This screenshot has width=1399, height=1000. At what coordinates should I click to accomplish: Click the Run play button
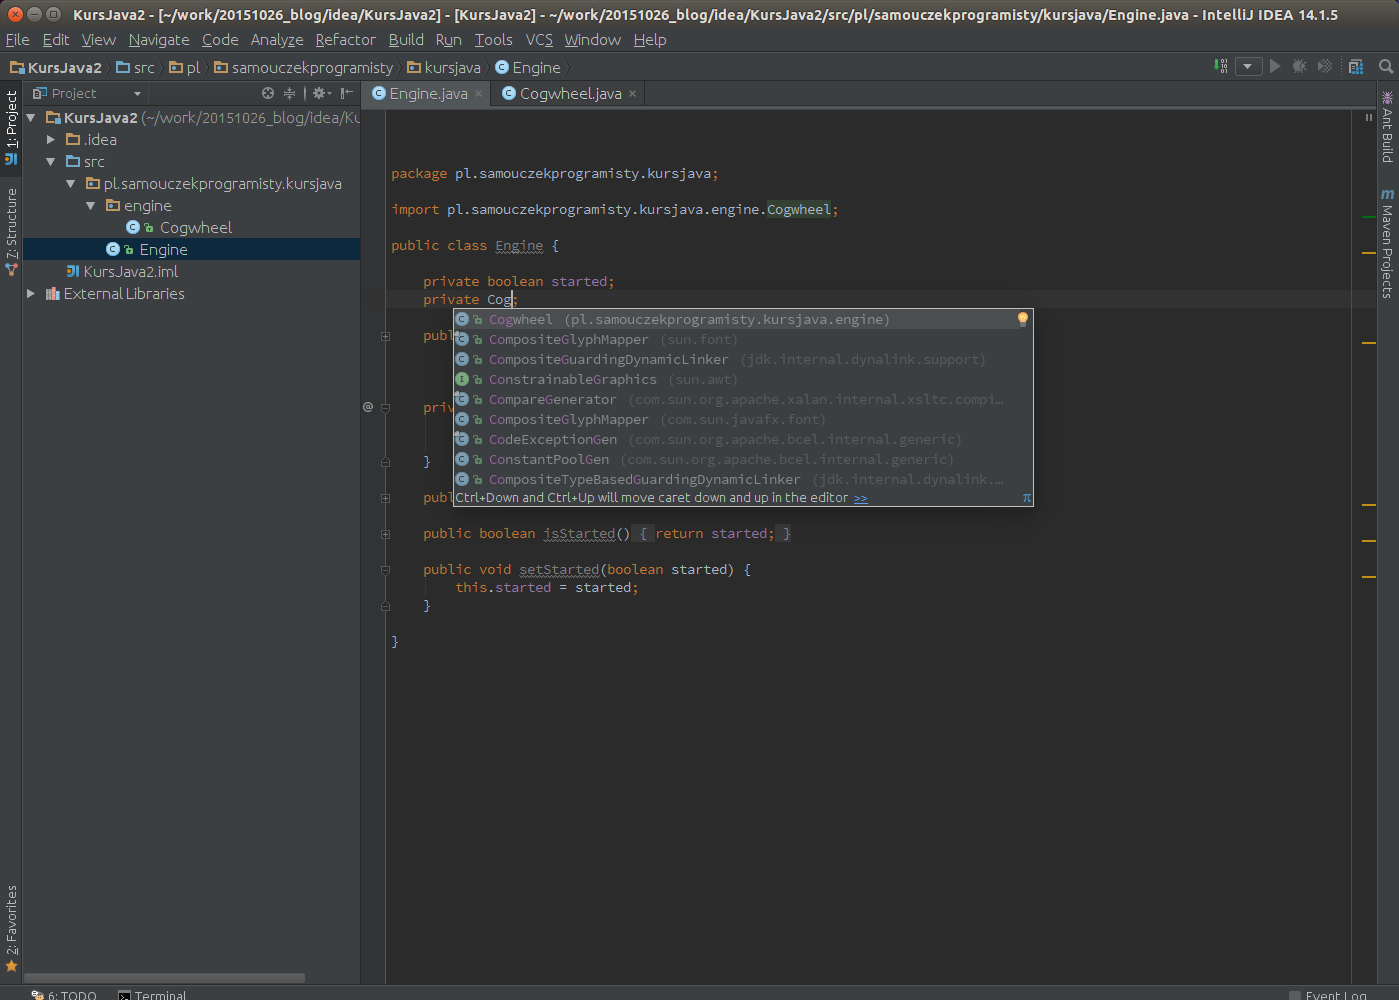click(1275, 66)
